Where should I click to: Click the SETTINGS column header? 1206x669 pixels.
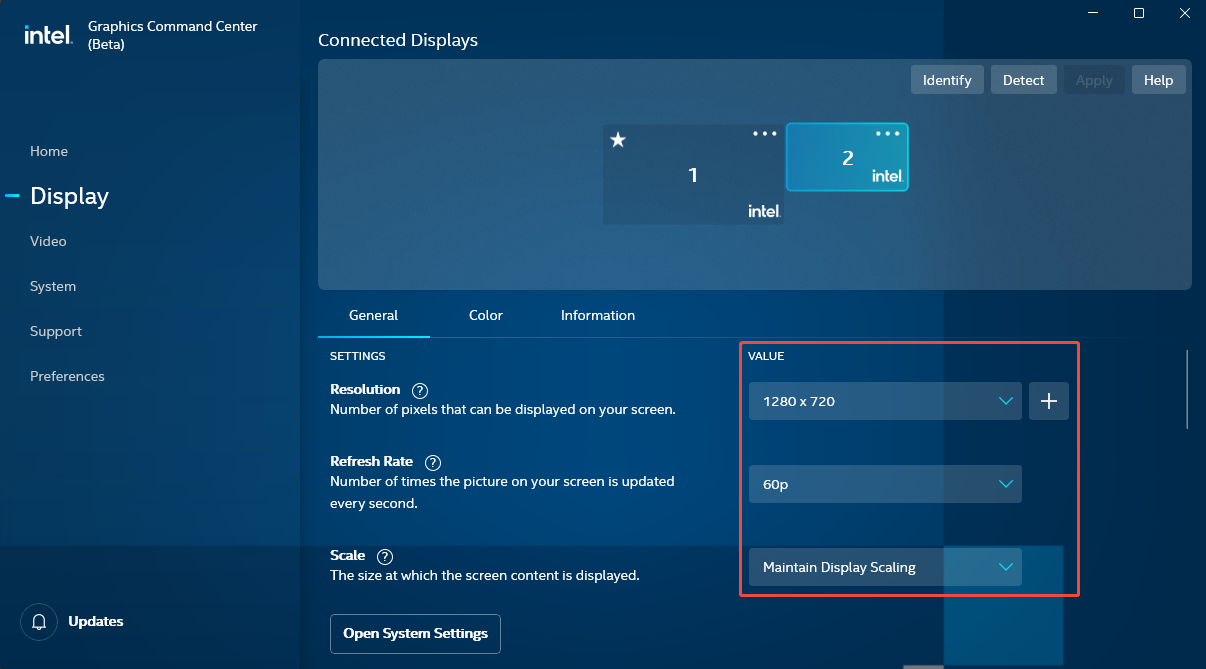(358, 356)
